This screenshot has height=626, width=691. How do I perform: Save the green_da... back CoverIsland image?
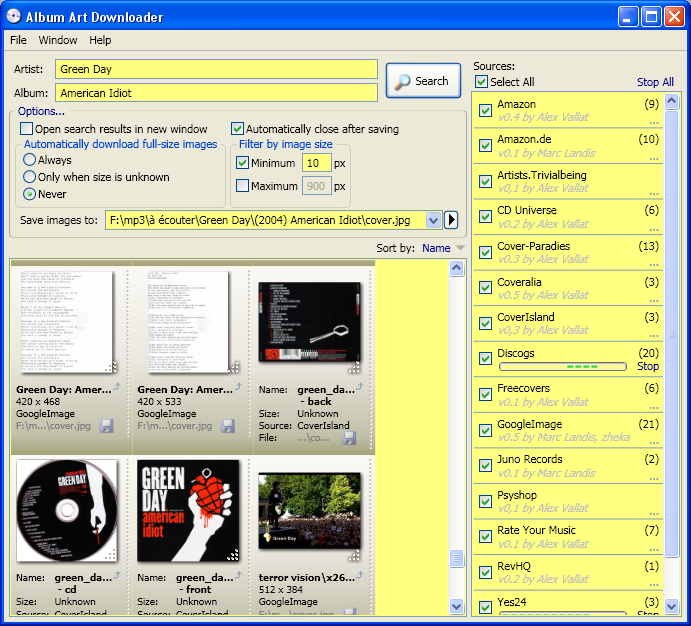pyautogui.click(x=349, y=438)
